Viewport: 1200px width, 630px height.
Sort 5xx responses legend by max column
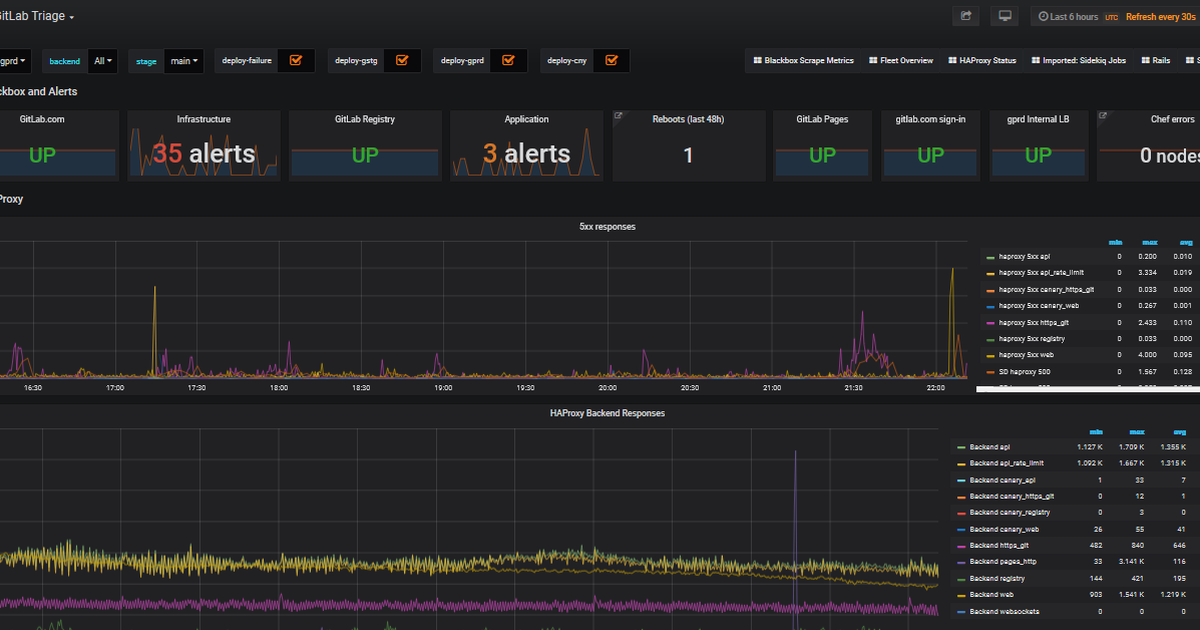(x=1150, y=242)
